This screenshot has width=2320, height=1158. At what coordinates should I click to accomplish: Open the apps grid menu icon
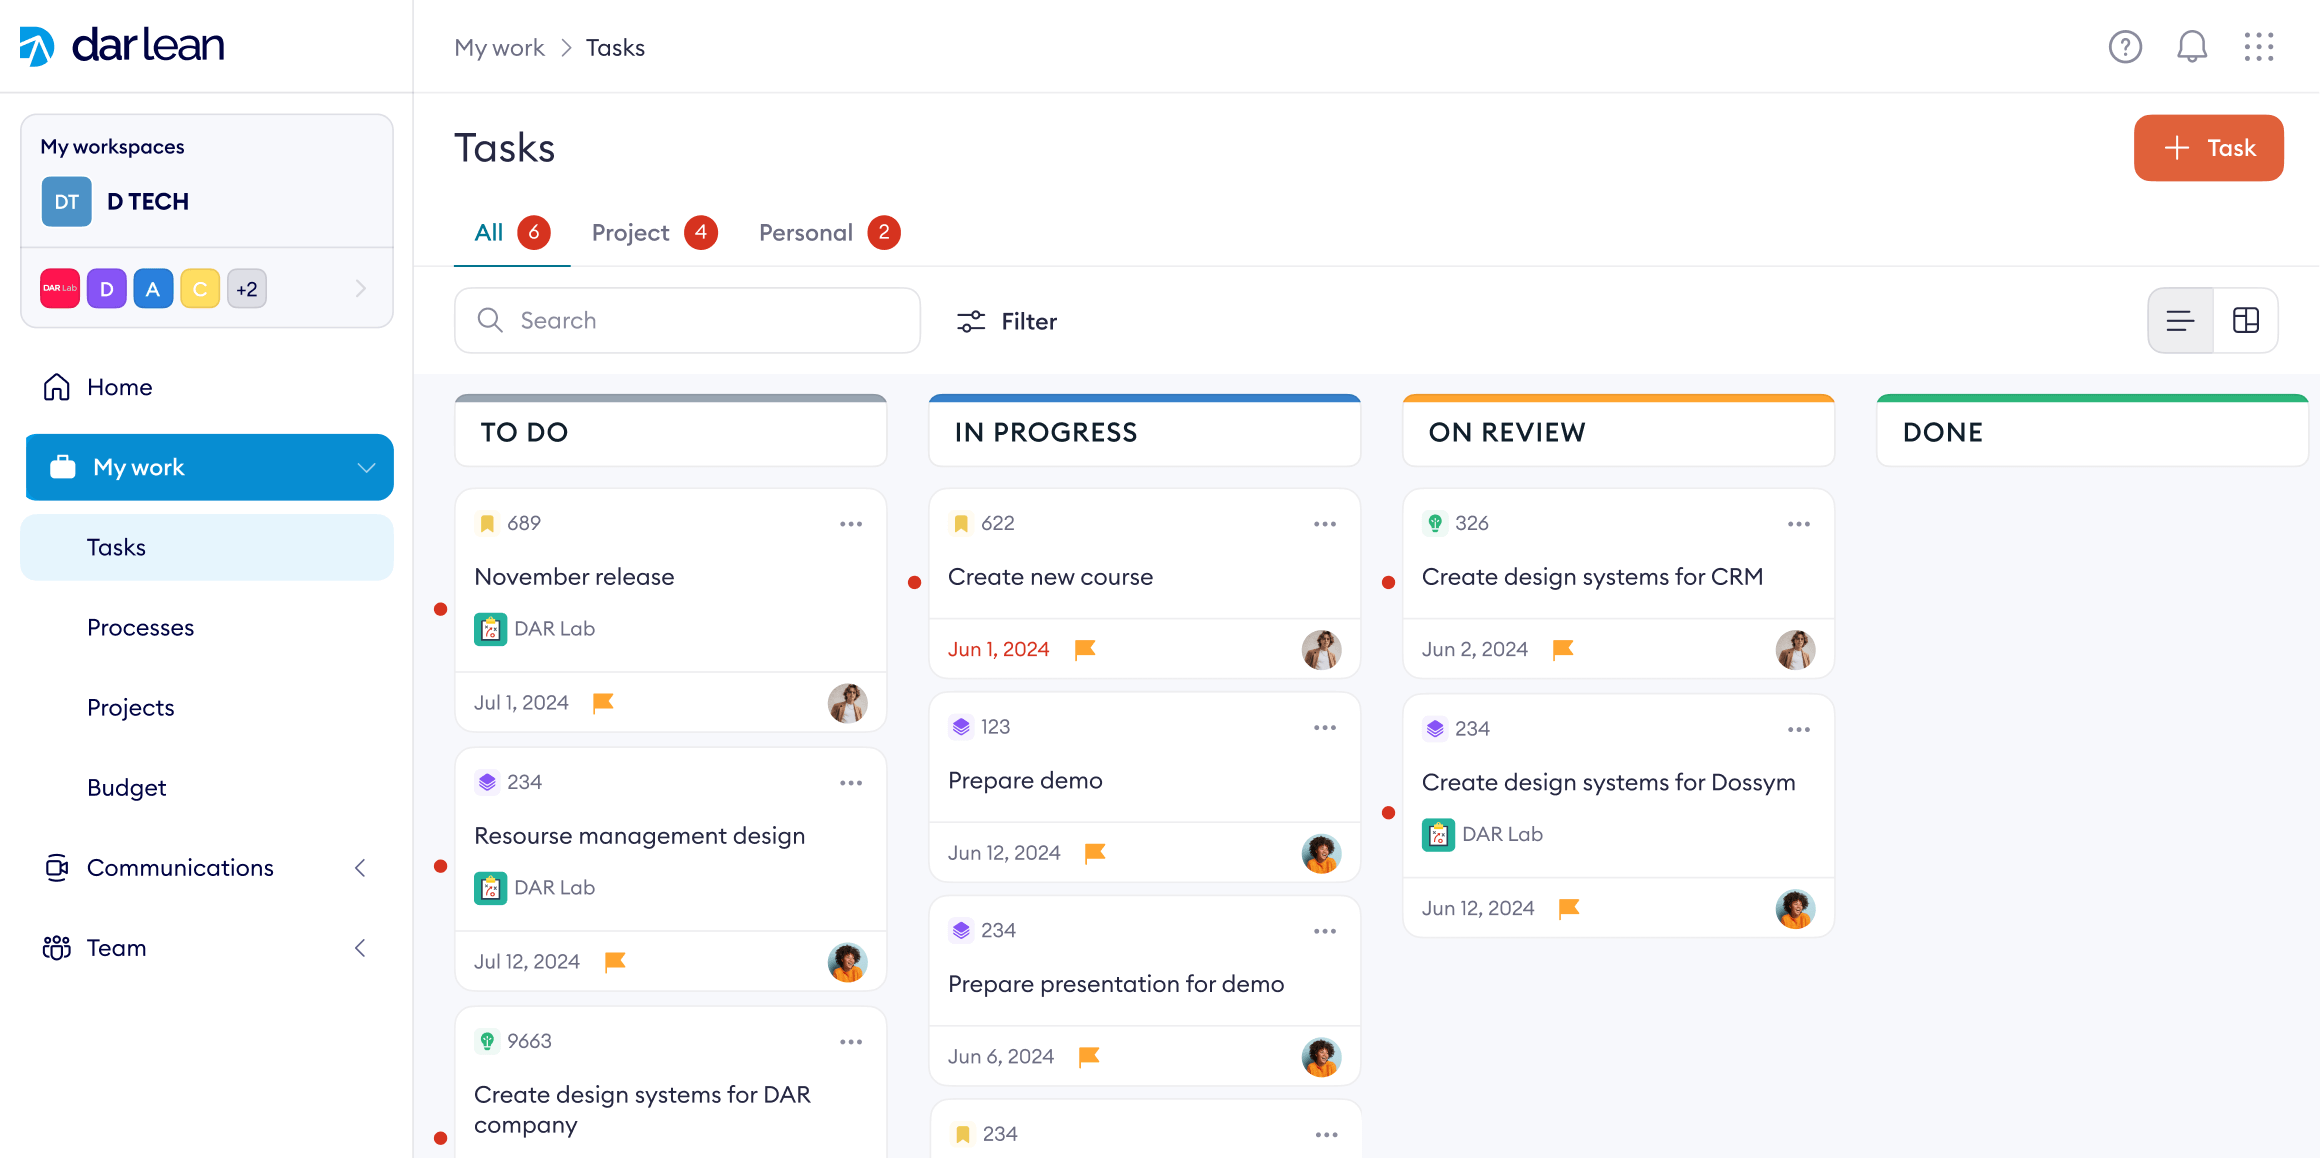pyautogui.click(x=2259, y=47)
